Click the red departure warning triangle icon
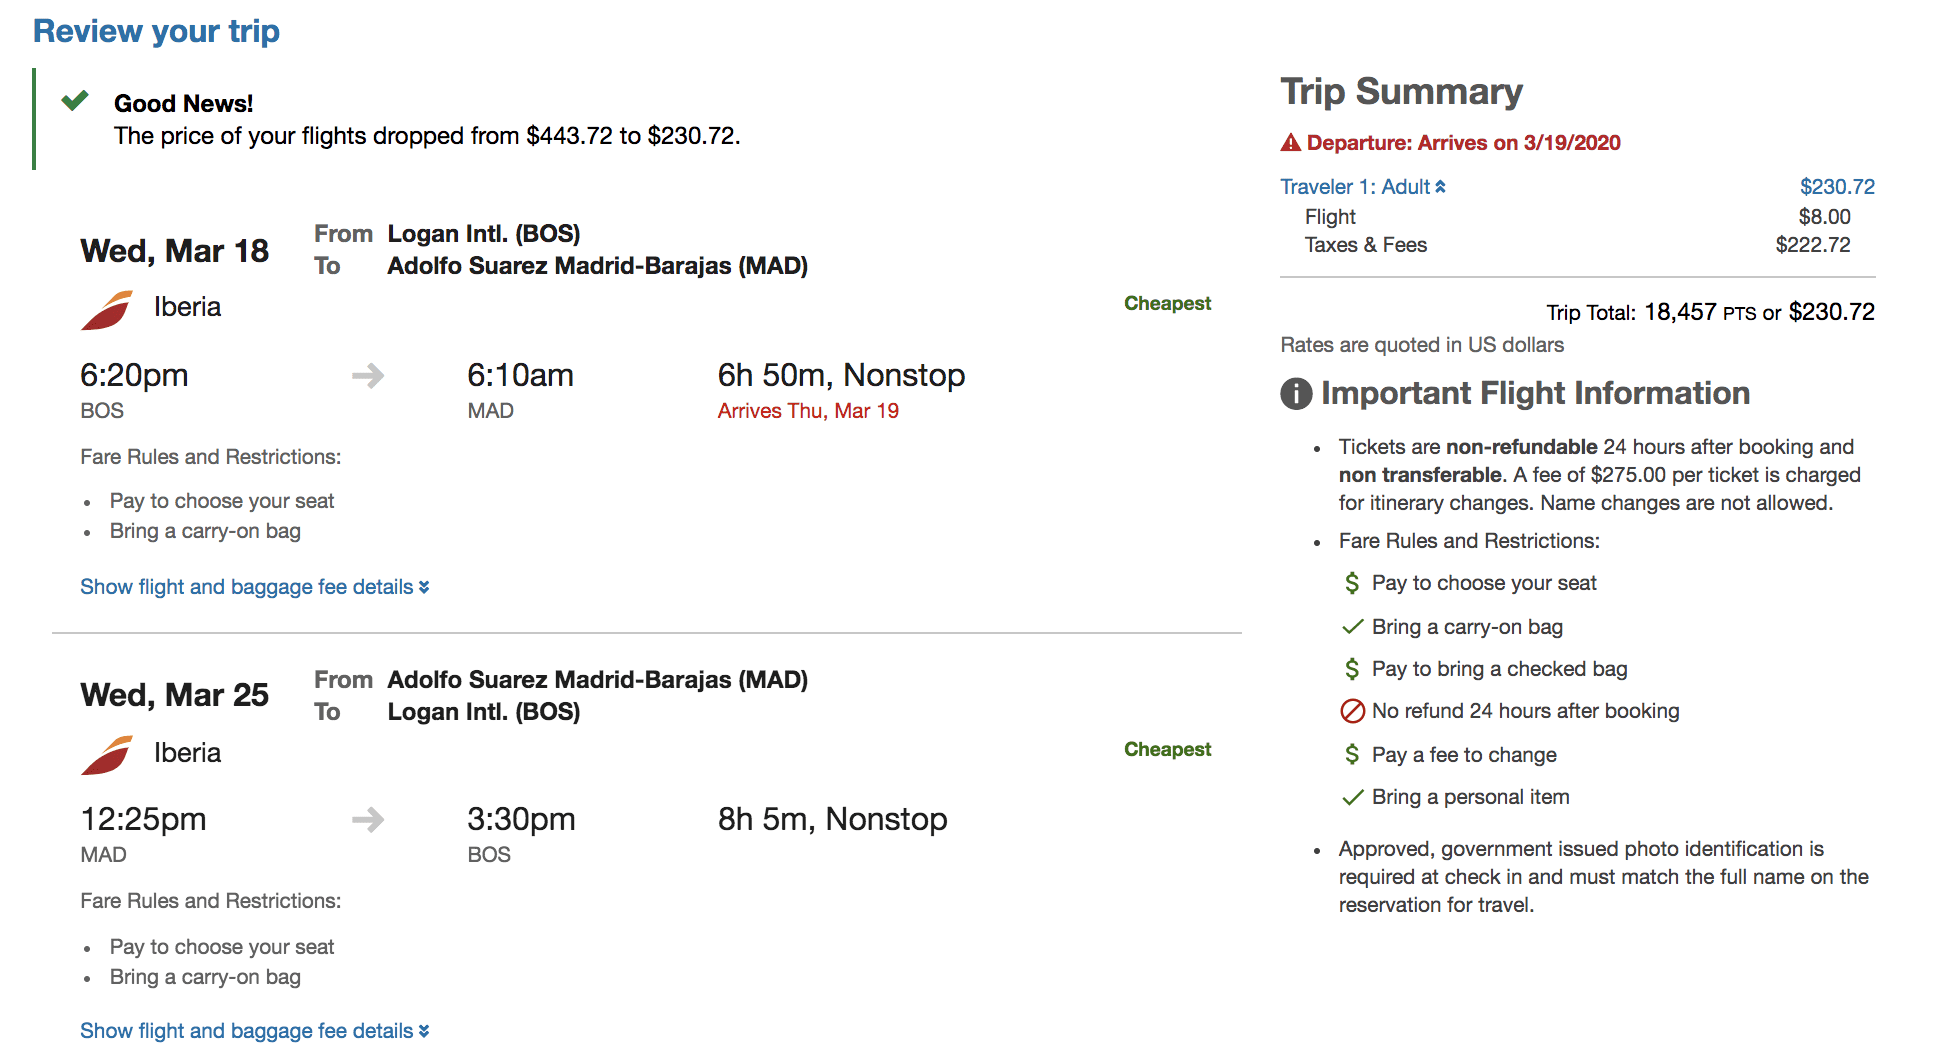 tap(1291, 143)
